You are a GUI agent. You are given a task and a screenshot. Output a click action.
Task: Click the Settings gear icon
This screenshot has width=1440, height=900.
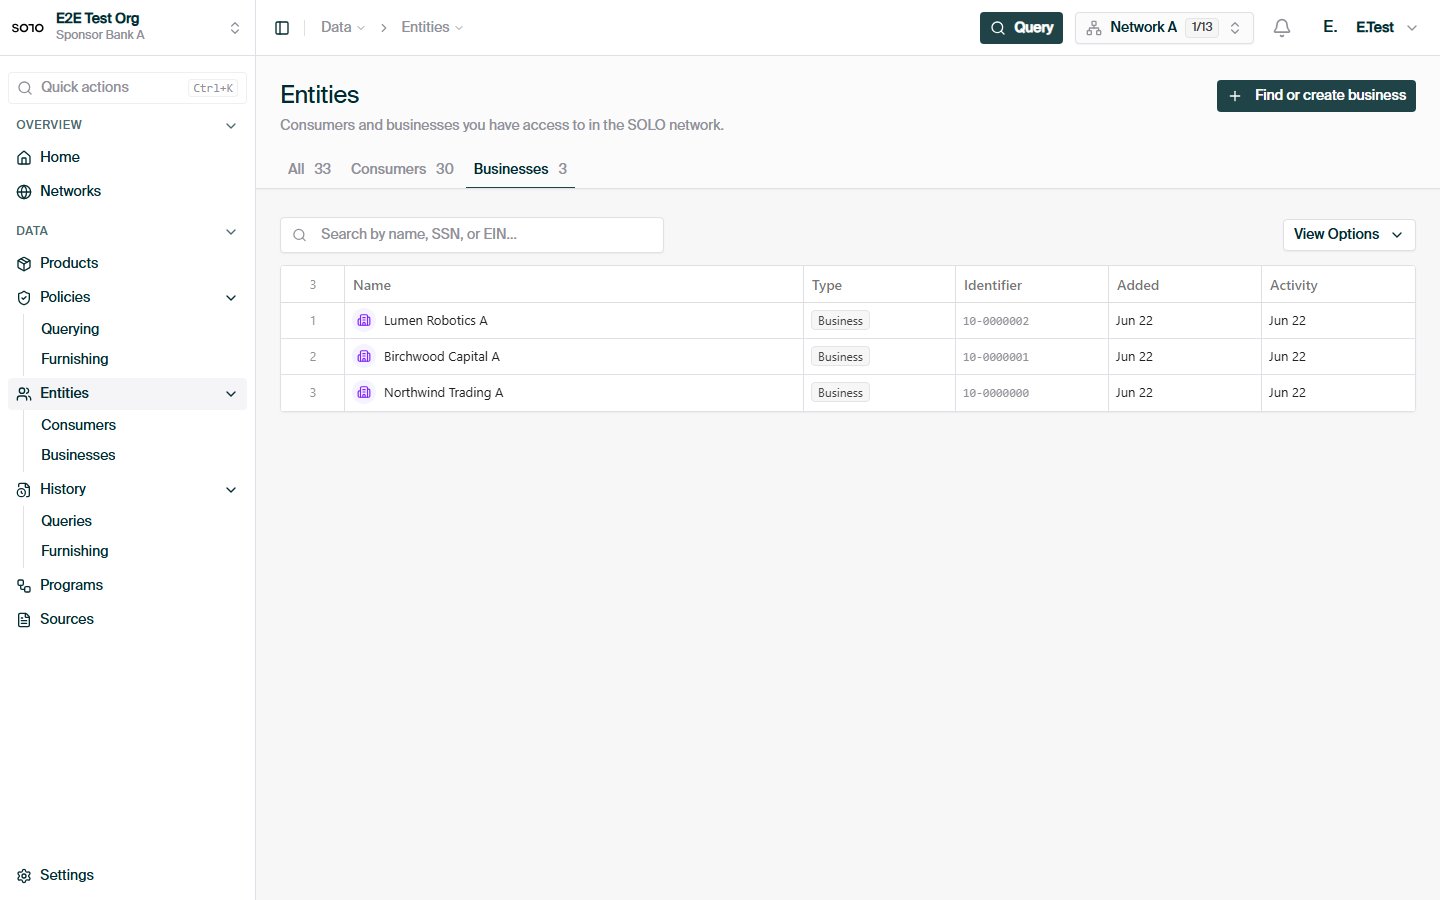click(24, 876)
